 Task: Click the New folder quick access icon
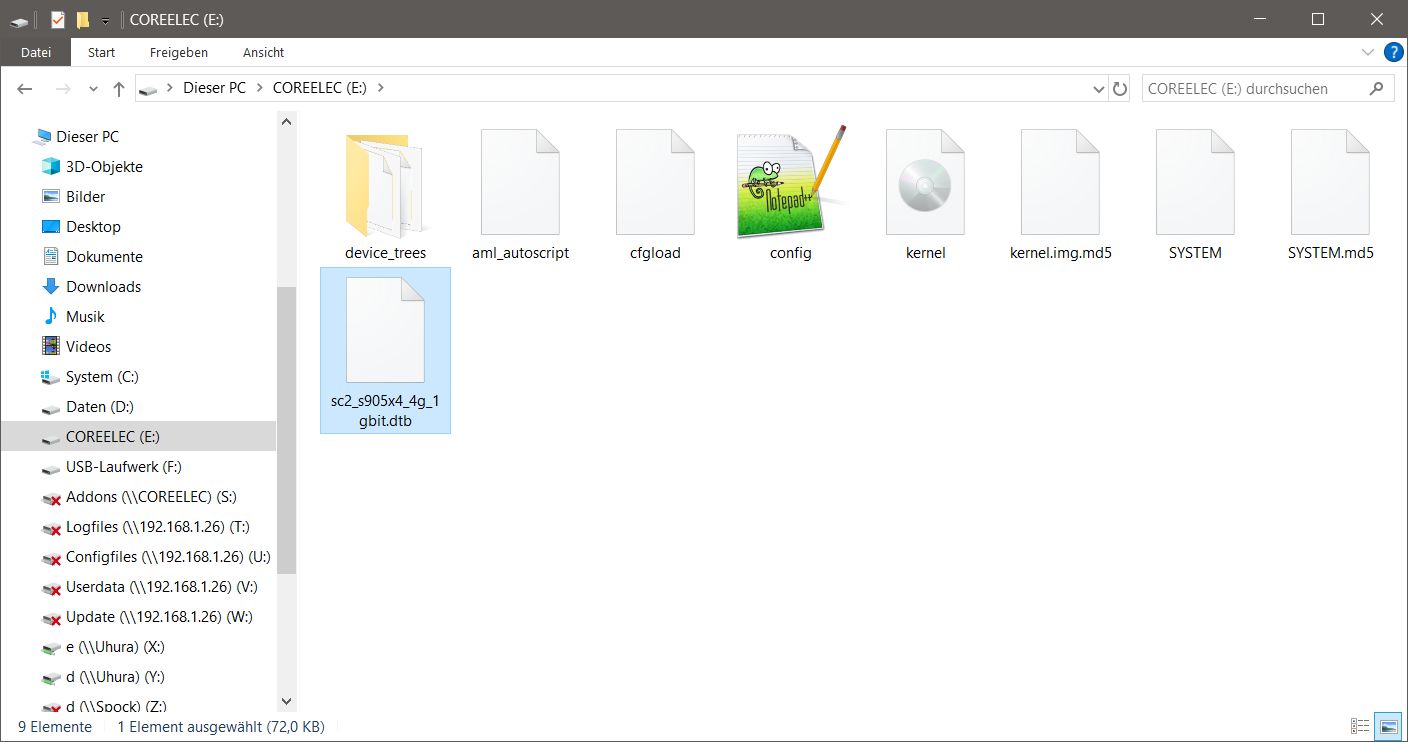coord(83,20)
